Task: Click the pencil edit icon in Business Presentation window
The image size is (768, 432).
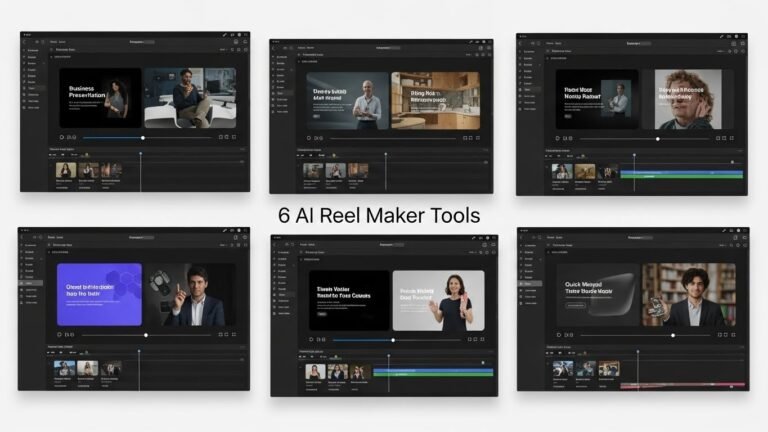Action: 224,35
